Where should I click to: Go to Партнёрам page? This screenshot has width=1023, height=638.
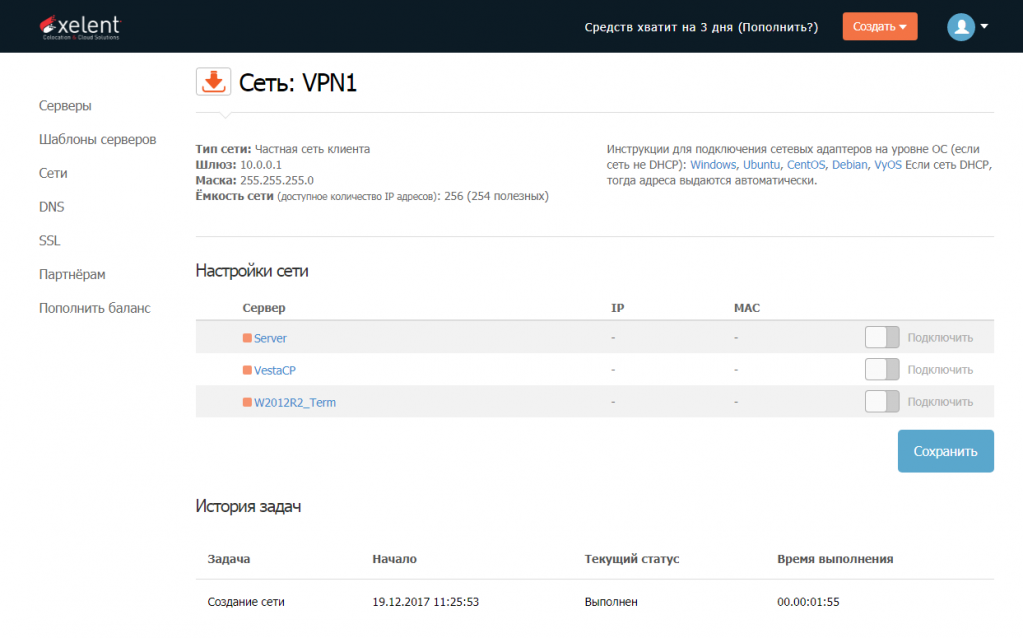click(72, 275)
